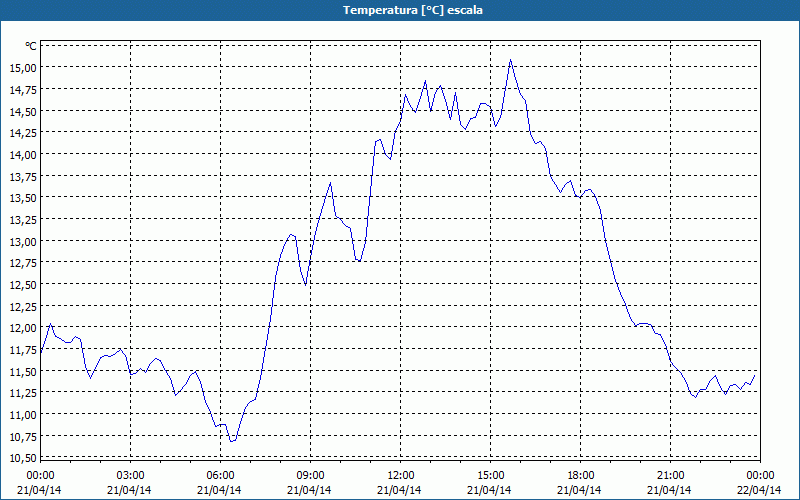
Task: Select the 06:00 time label
Action: (x=220, y=476)
